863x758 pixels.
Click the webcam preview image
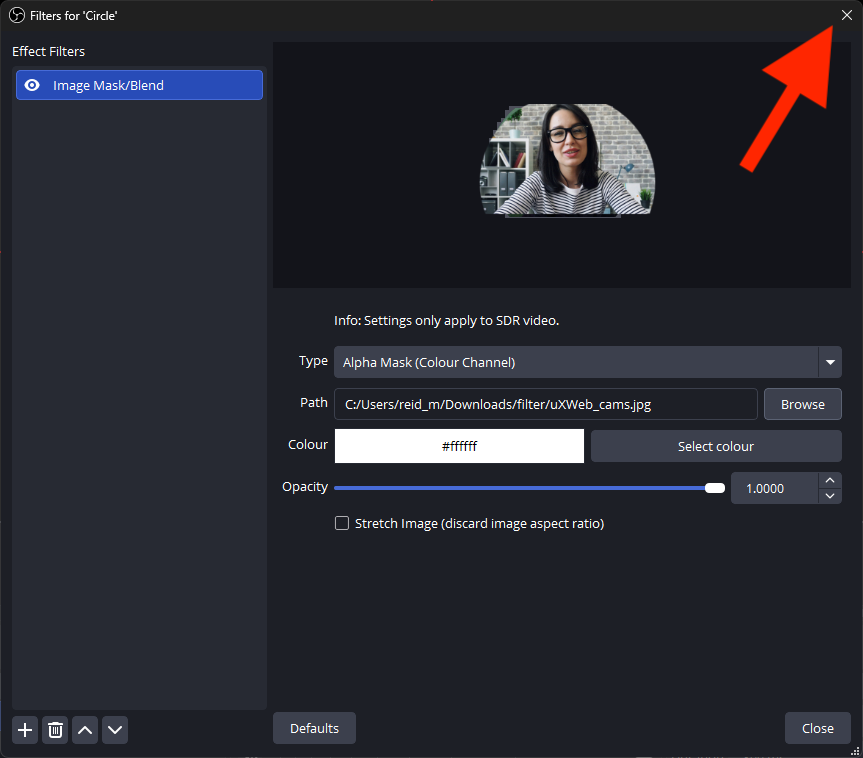click(x=567, y=160)
